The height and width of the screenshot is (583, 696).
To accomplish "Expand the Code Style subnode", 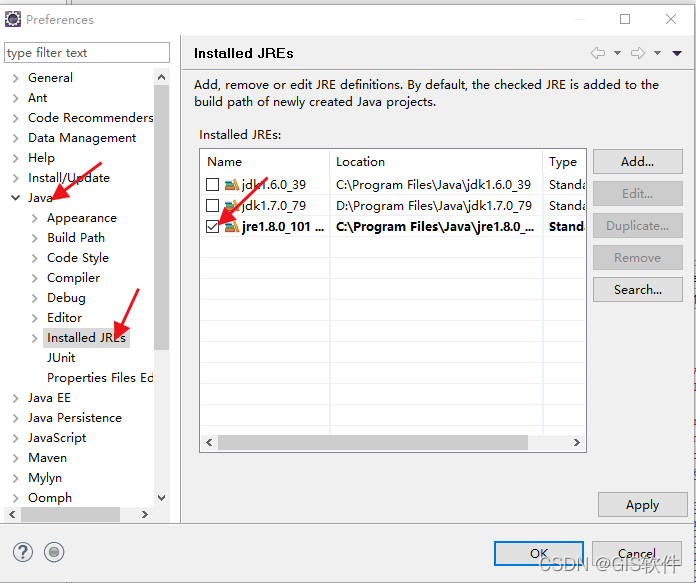I will pyautogui.click(x=35, y=258).
